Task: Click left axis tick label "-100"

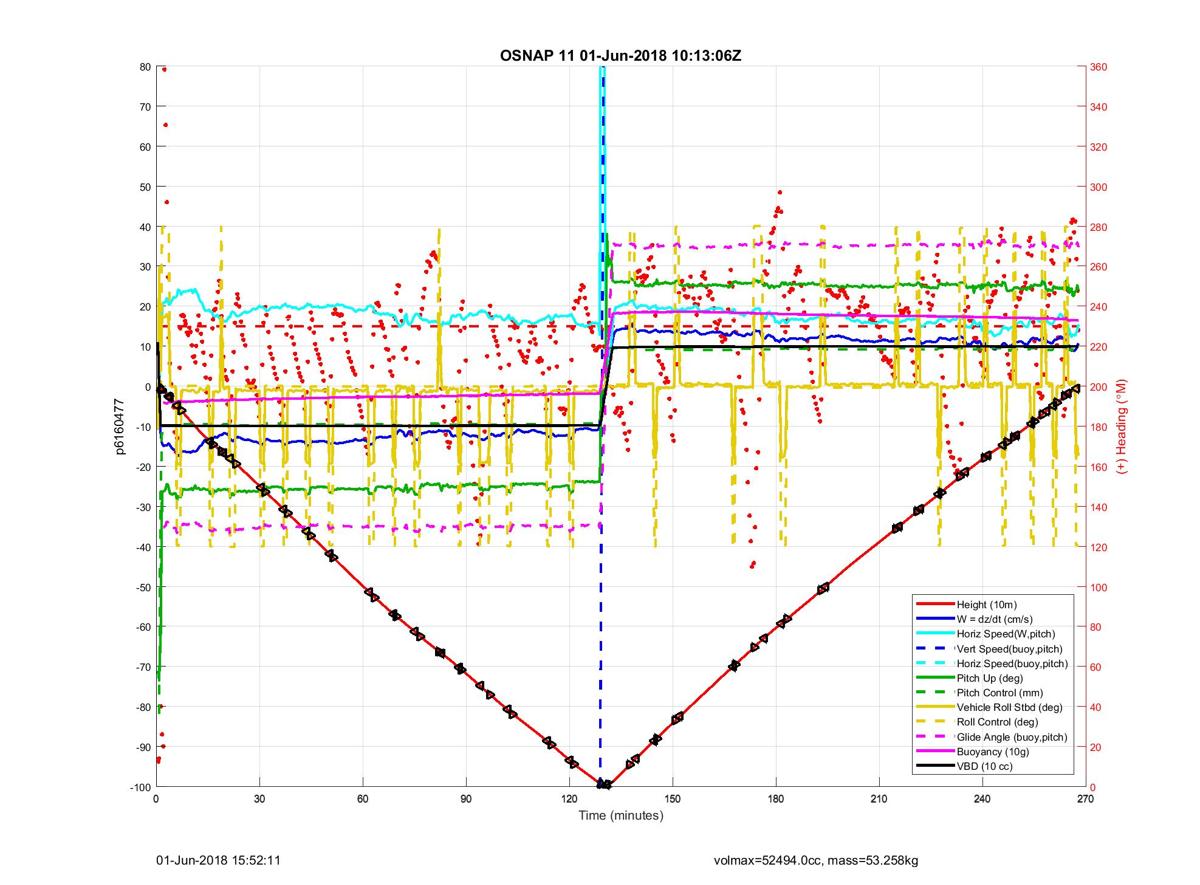Action: [x=139, y=787]
